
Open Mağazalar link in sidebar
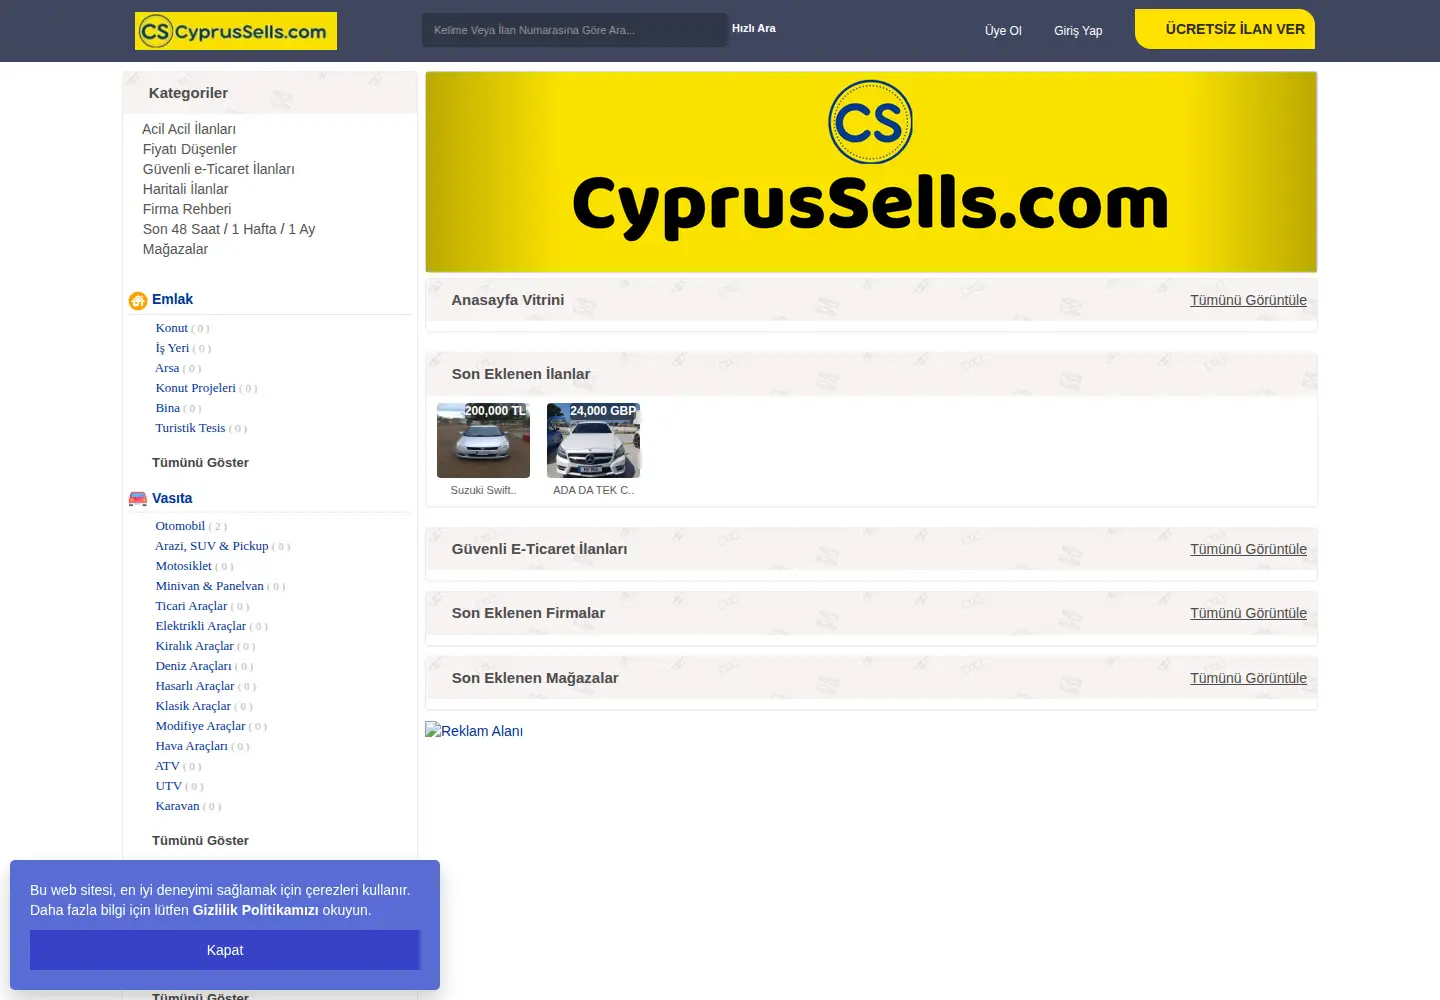[175, 249]
